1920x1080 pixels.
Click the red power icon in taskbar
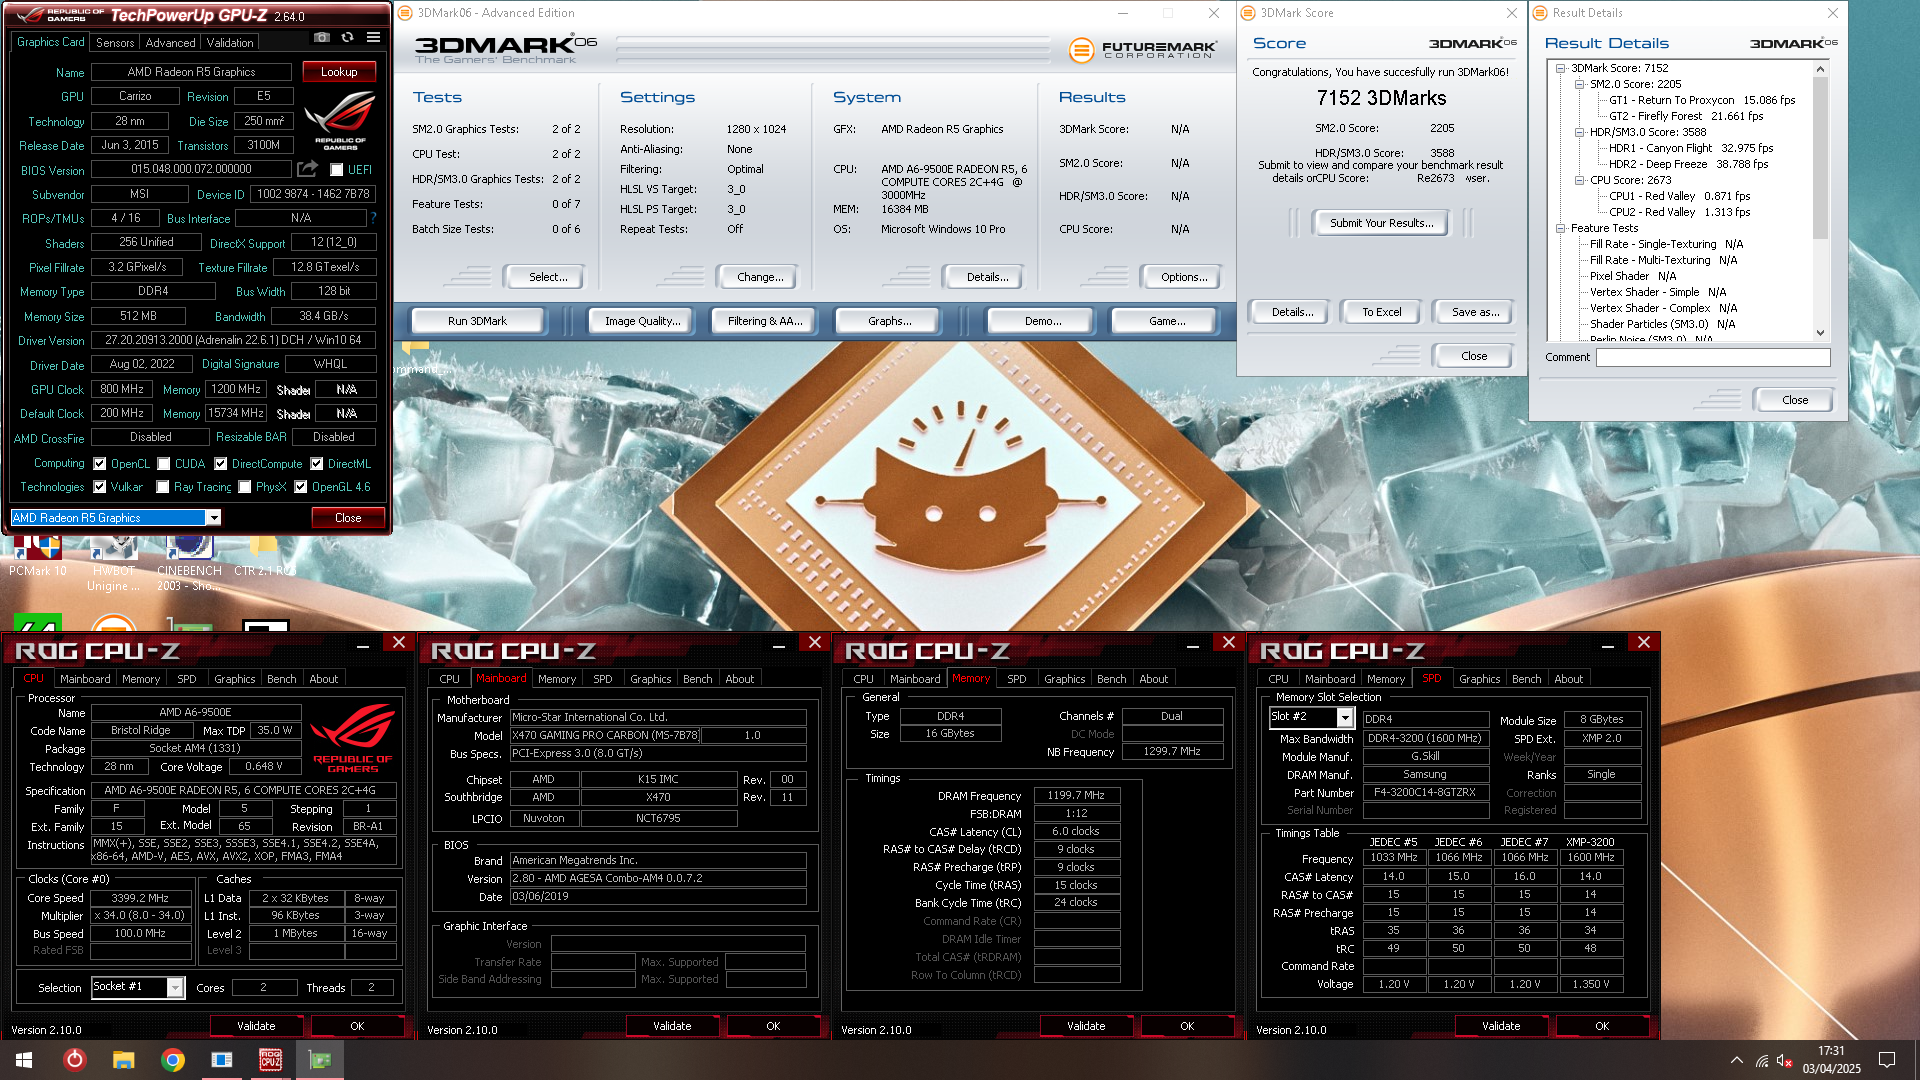pos(75,1060)
